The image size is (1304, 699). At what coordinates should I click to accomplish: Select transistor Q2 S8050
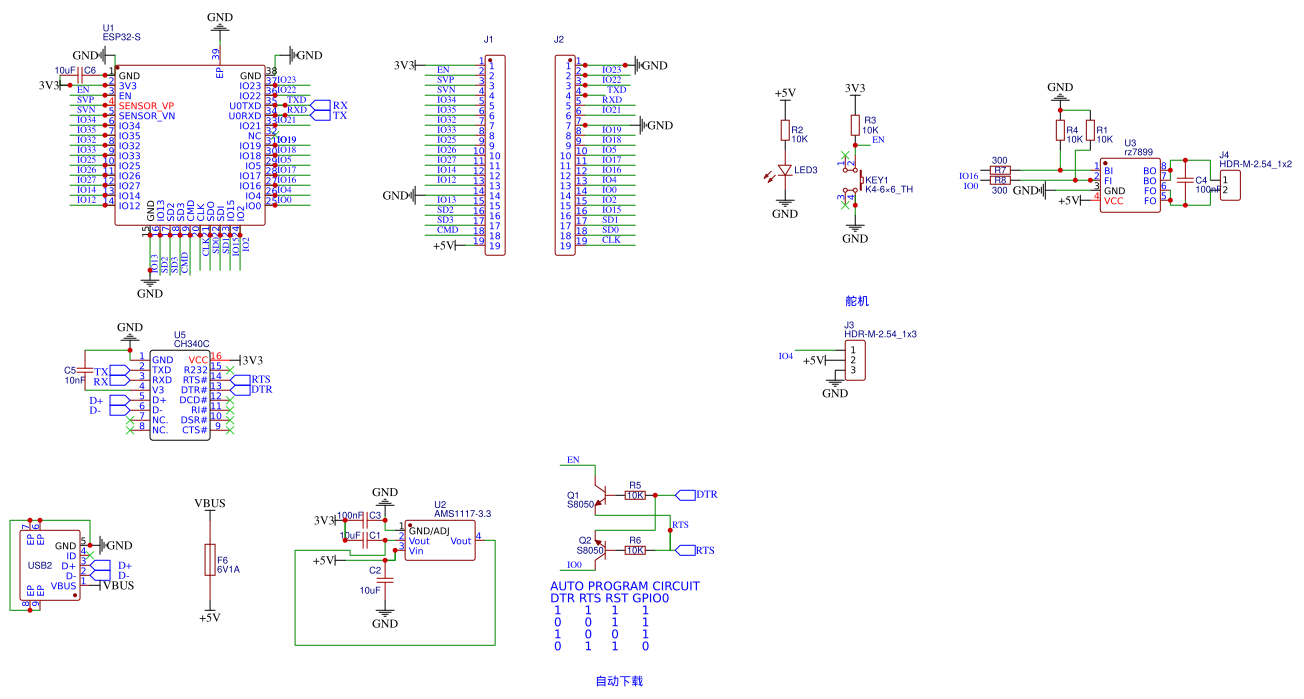600,550
